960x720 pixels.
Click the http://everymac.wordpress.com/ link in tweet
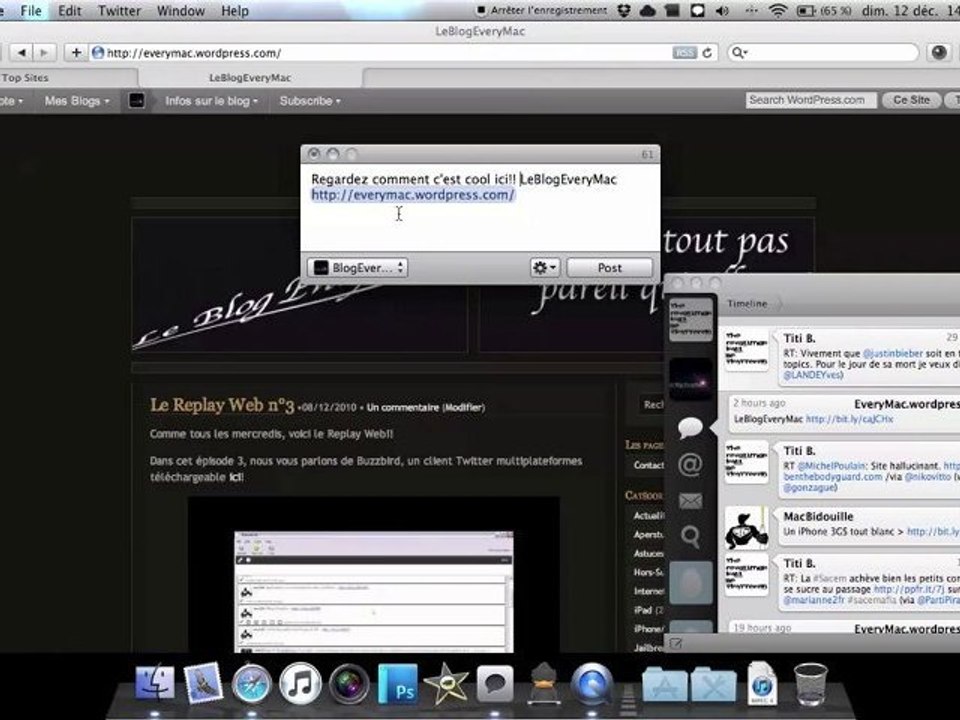(413, 195)
